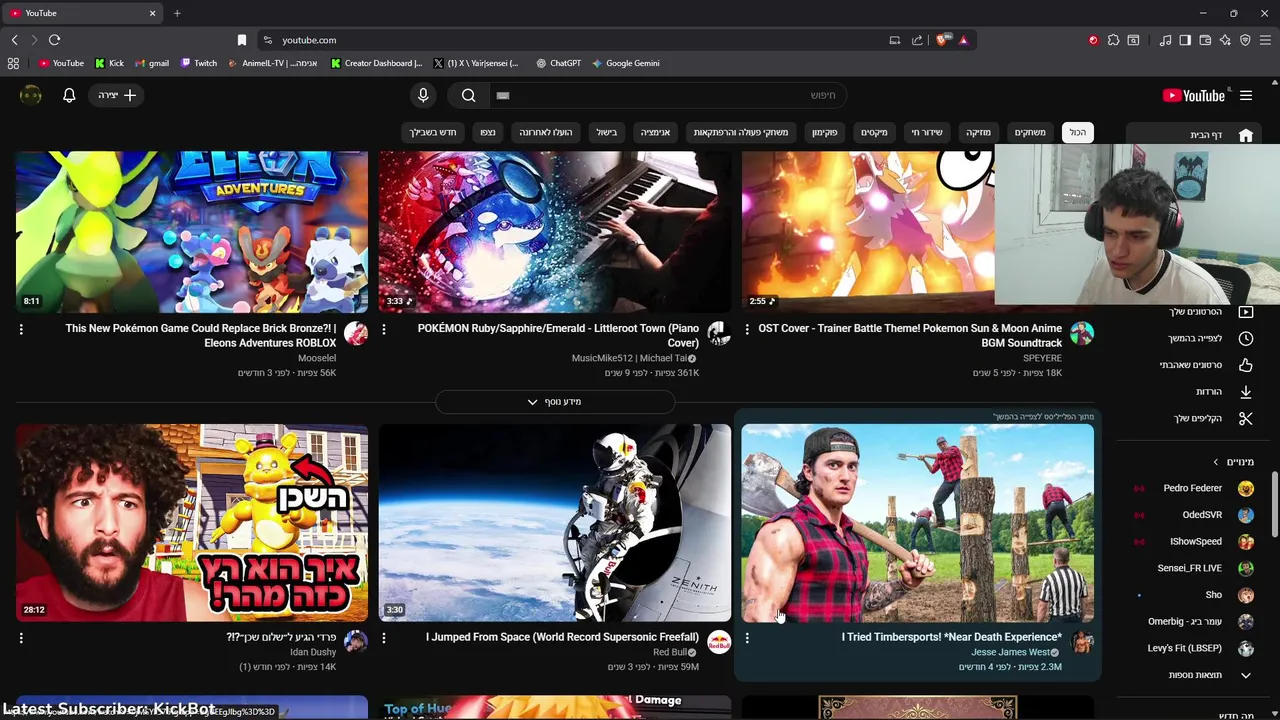Open the Littleroot Town piano cover thumbnail
The height and width of the screenshot is (720, 1280).
[555, 232]
